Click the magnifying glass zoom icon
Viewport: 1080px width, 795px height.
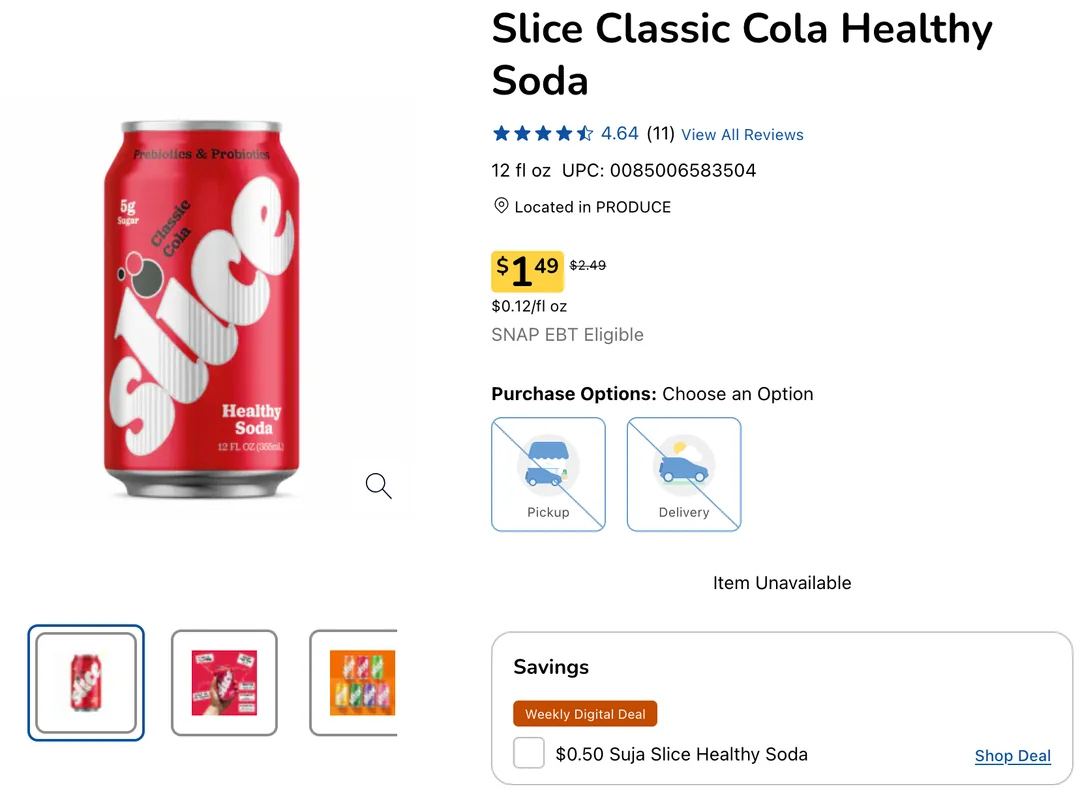[x=378, y=486]
